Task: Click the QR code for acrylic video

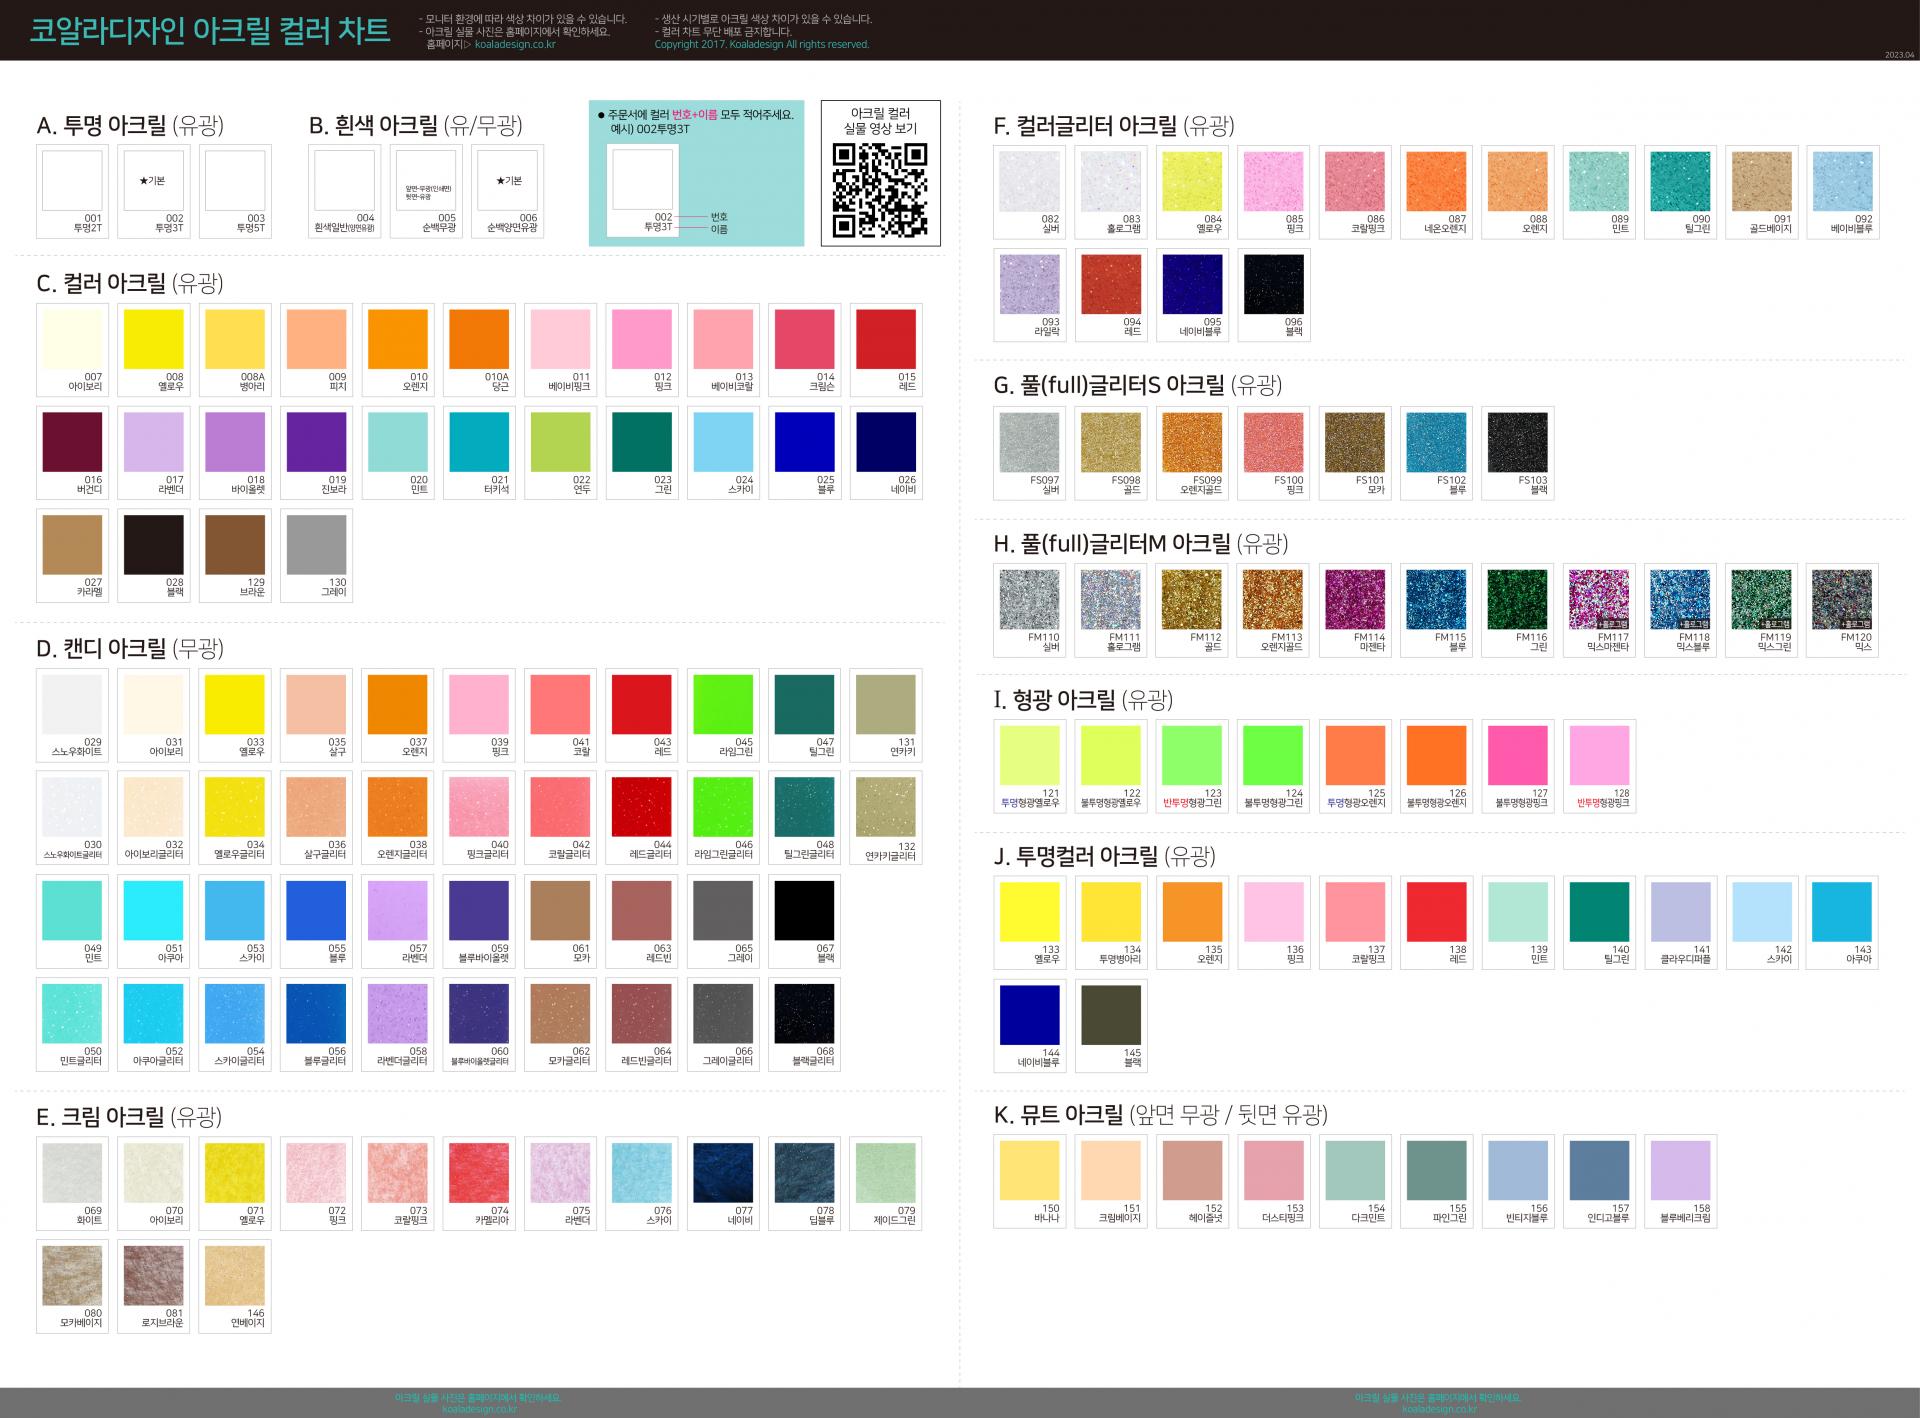Action: pos(880,190)
